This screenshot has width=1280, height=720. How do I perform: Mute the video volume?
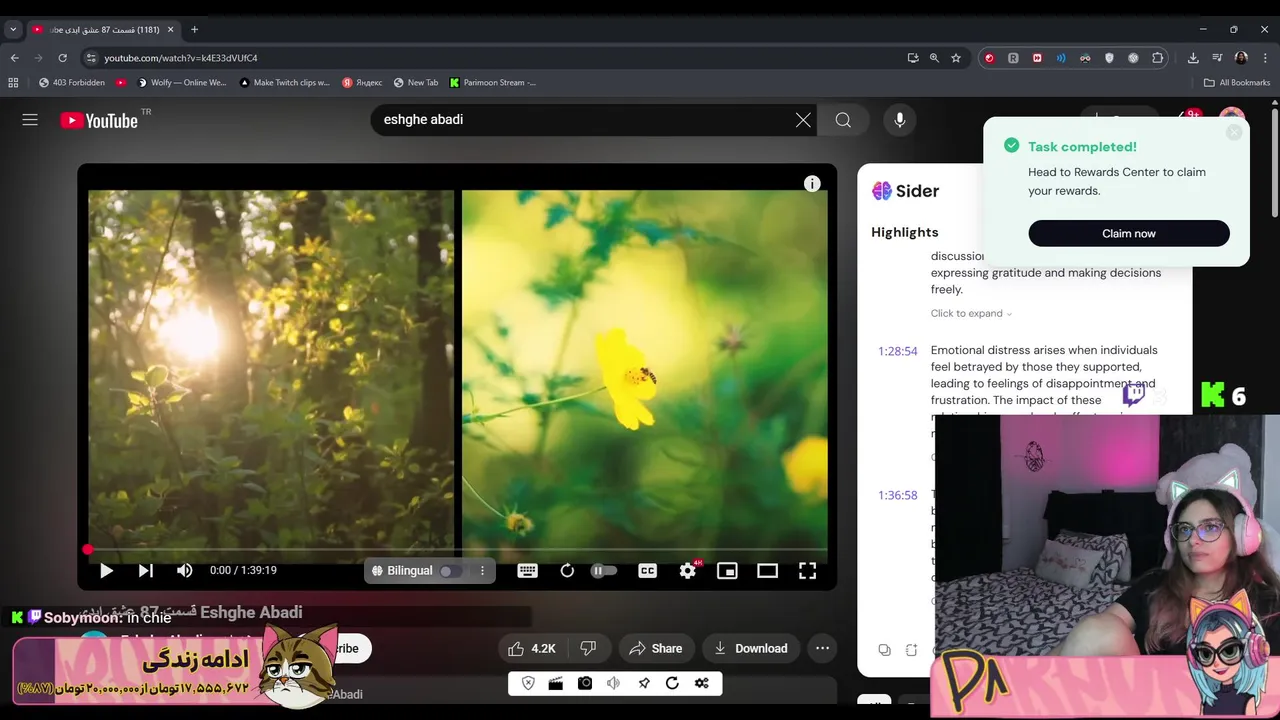[184, 571]
